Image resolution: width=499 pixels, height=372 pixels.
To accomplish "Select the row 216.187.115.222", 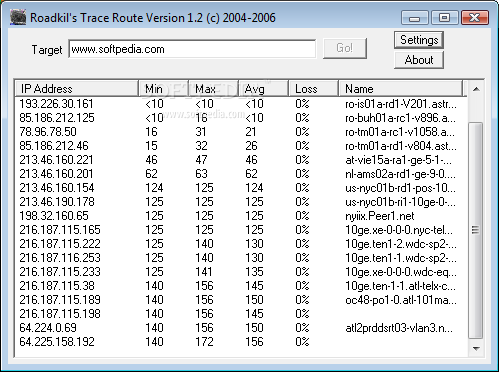I will [x=241, y=244].
